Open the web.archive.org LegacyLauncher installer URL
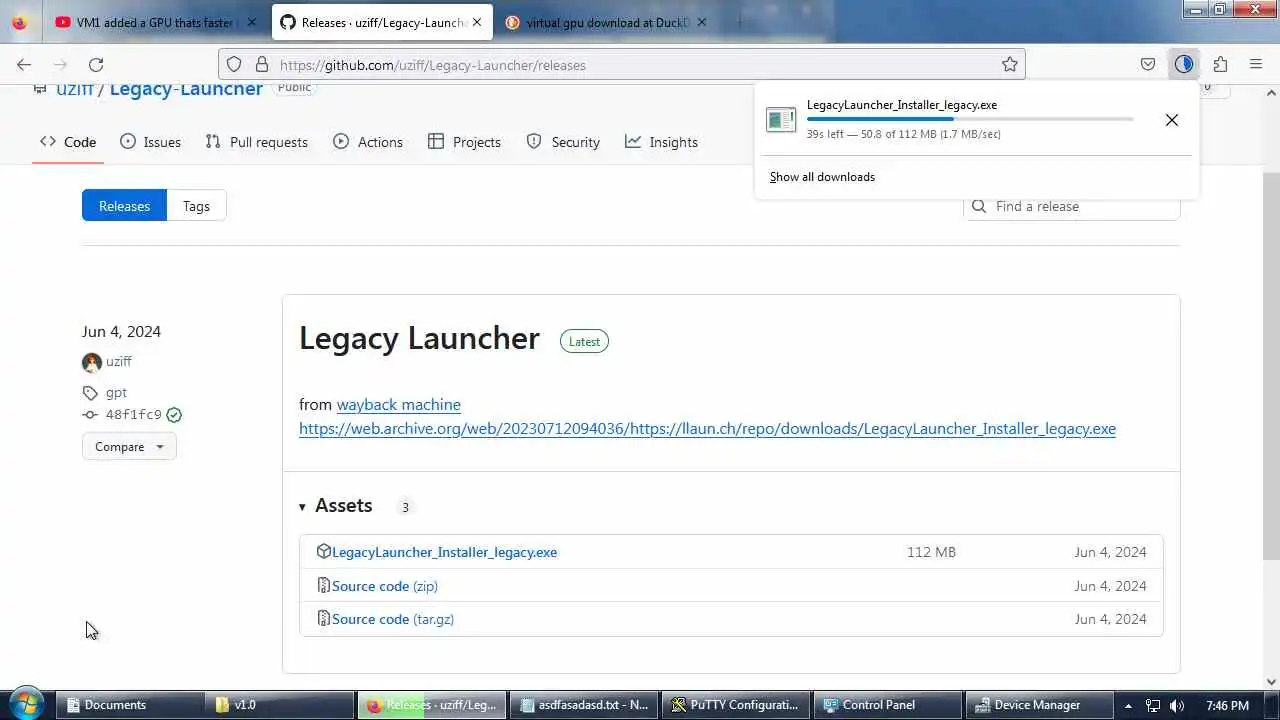 click(707, 429)
